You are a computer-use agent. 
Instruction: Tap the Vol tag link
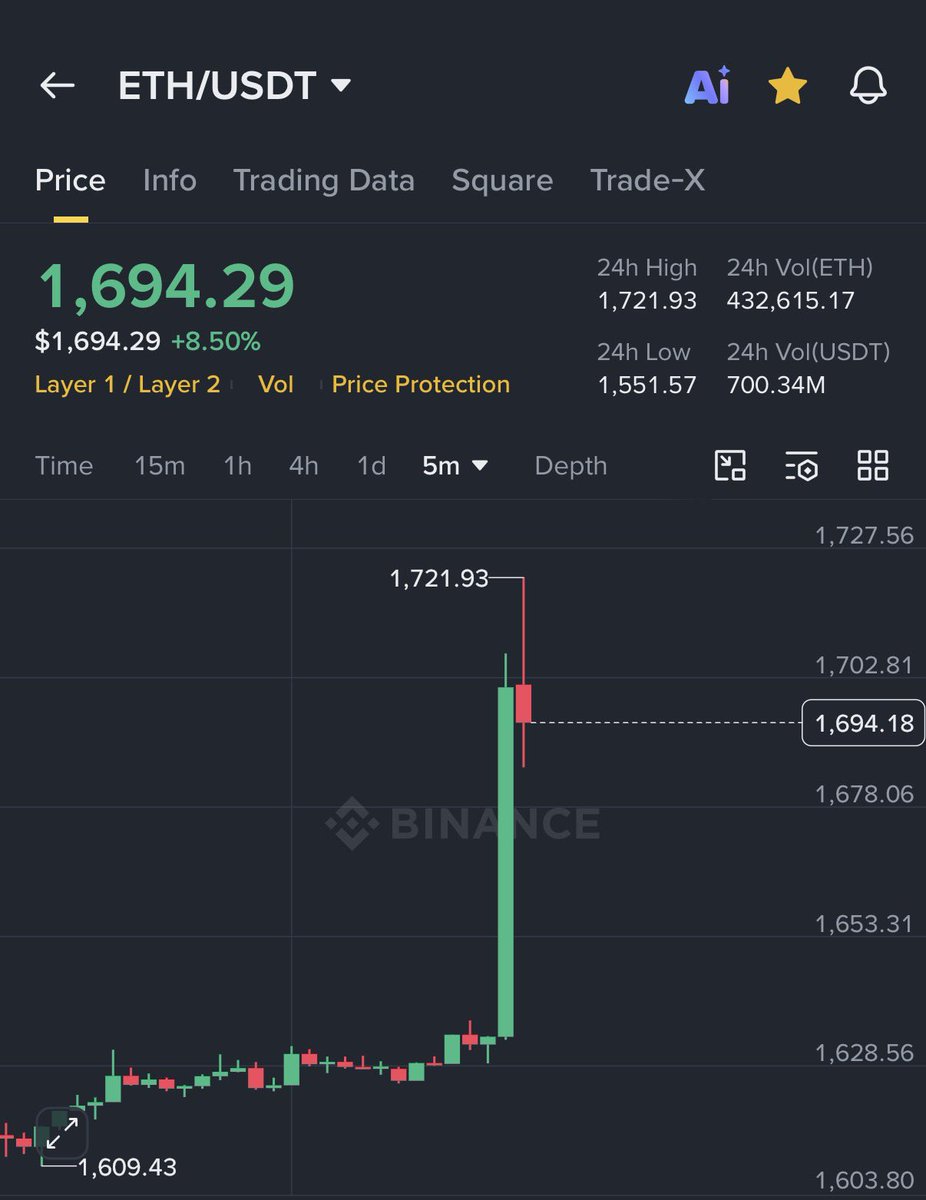276,385
